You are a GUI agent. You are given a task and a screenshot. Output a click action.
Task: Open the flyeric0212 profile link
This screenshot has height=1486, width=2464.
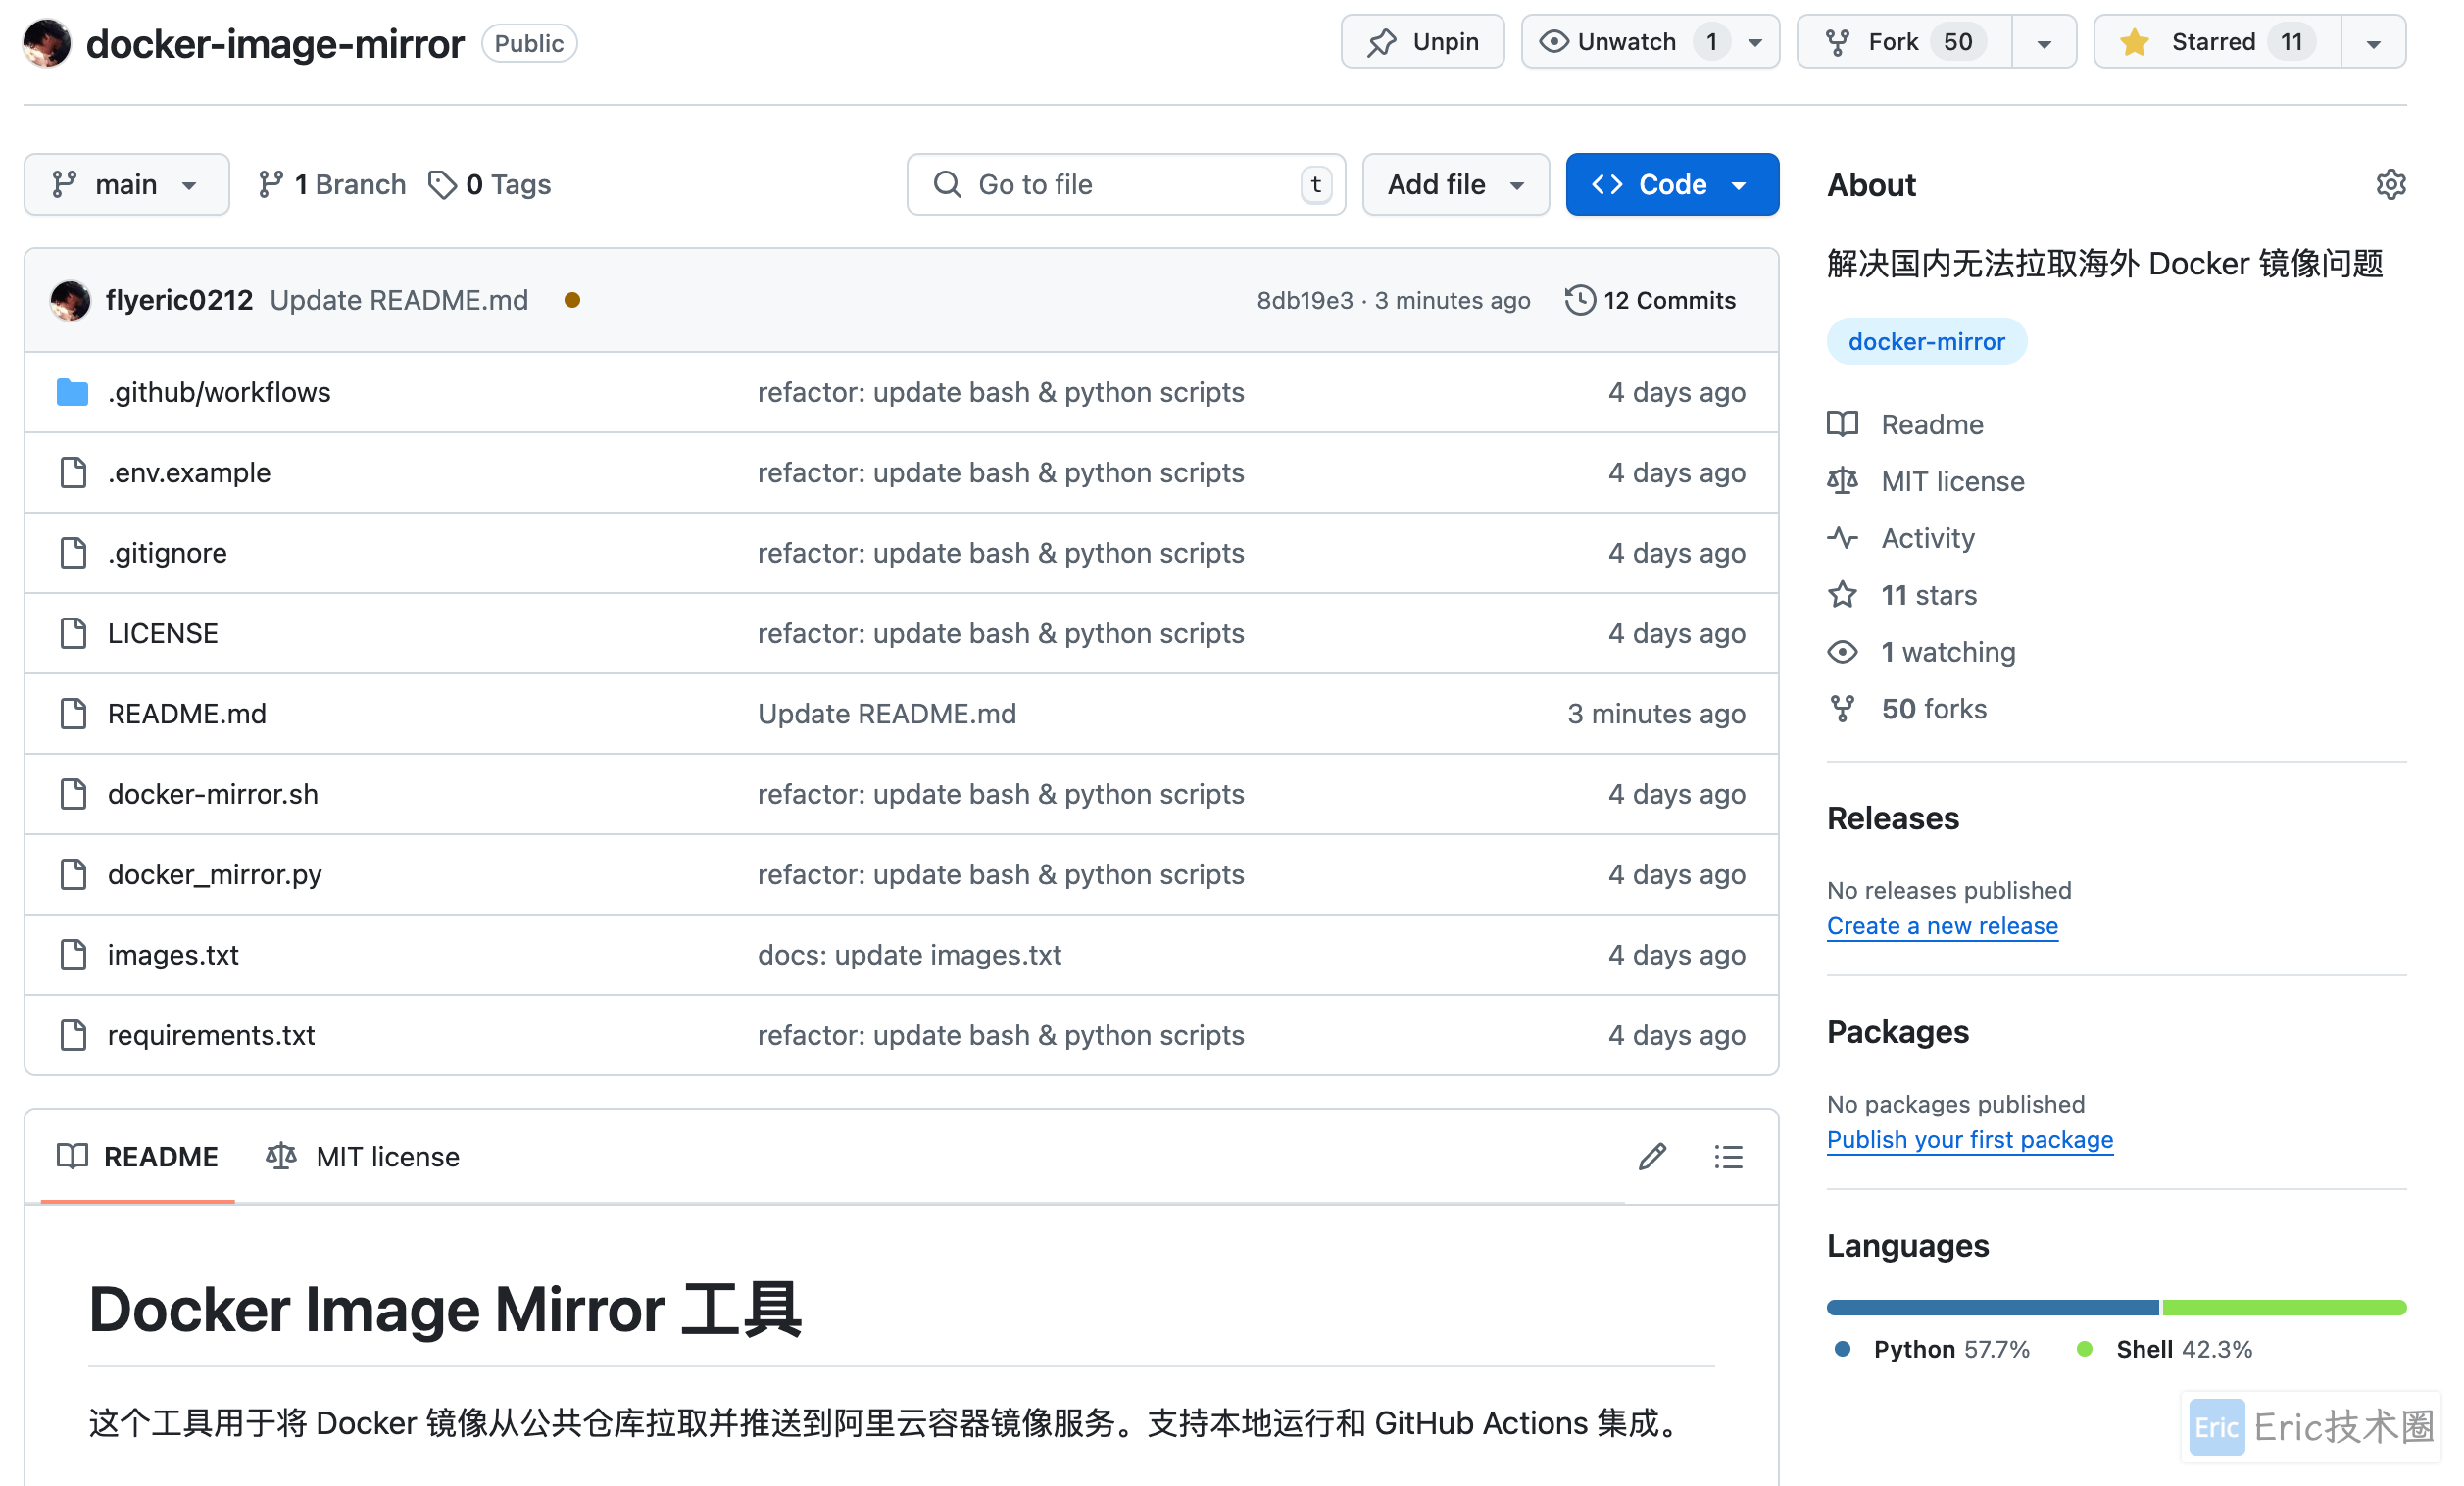click(x=179, y=300)
